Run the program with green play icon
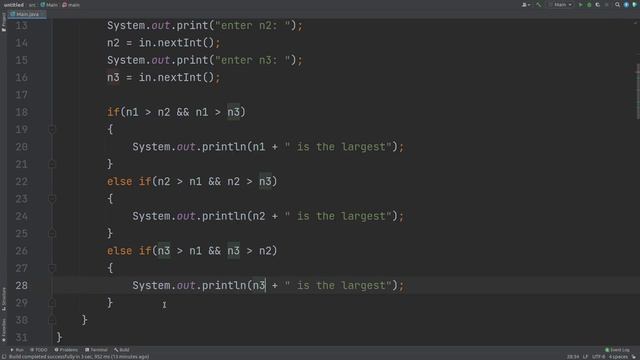The height and width of the screenshot is (360, 640). tap(580, 5)
